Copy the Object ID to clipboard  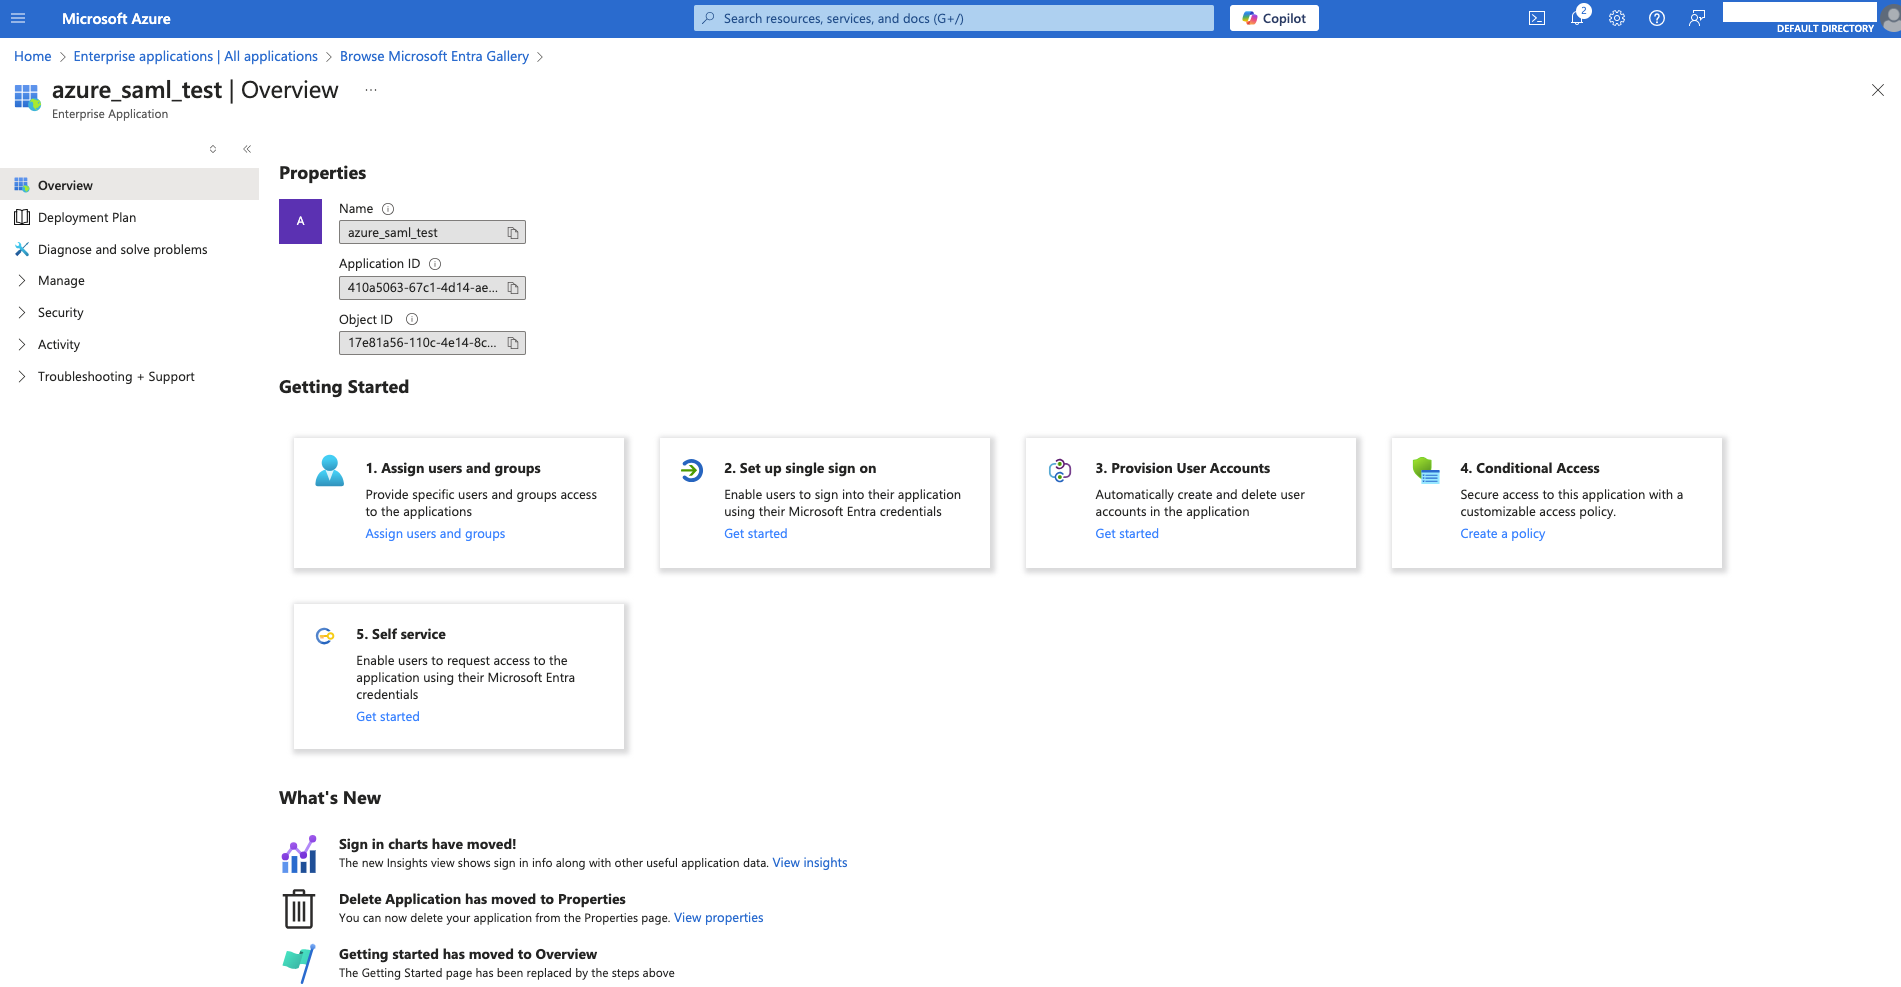[x=513, y=343]
